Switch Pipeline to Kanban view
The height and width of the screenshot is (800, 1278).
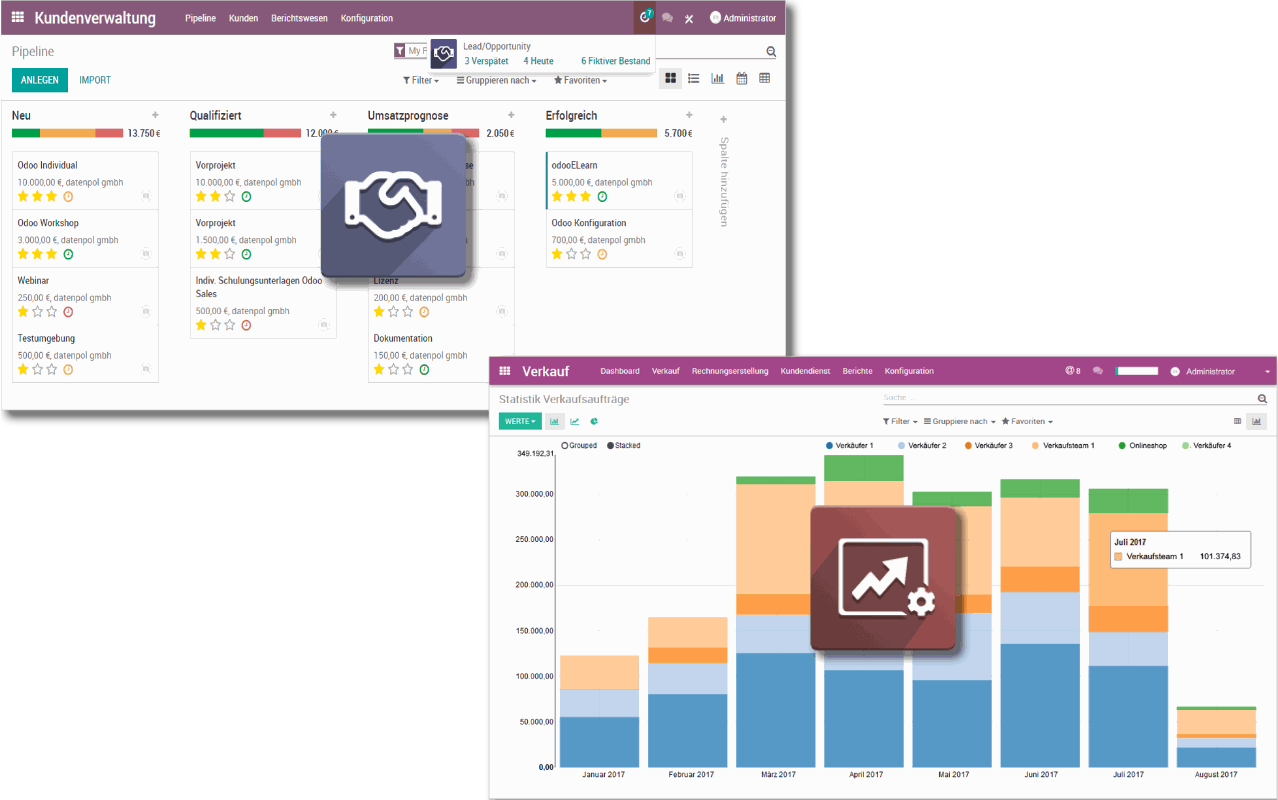tap(670, 79)
